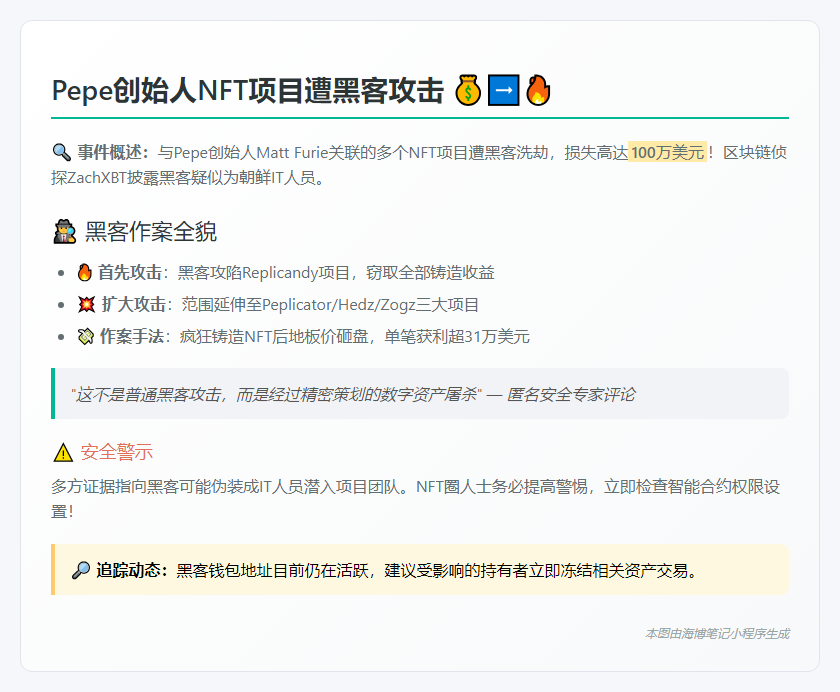
Task: Click the attribution 匿名安全专家评论
Action: point(571,395)
